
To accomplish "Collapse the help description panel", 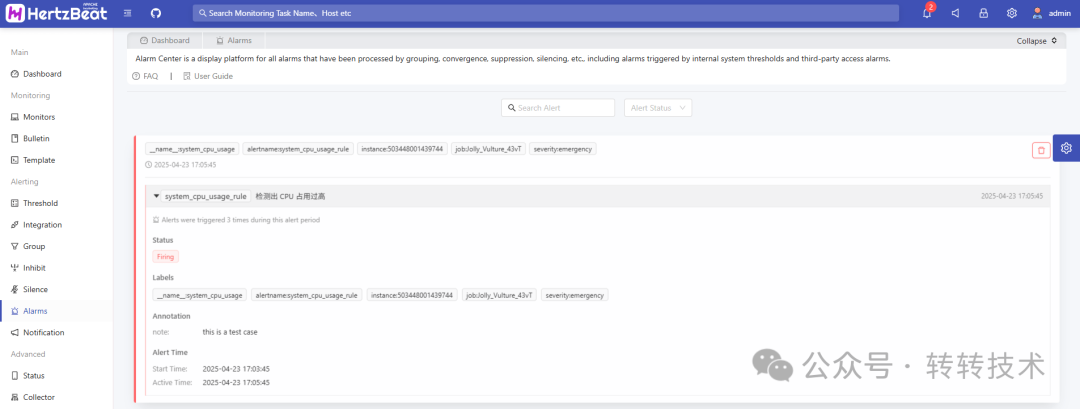I will 1037,41.
